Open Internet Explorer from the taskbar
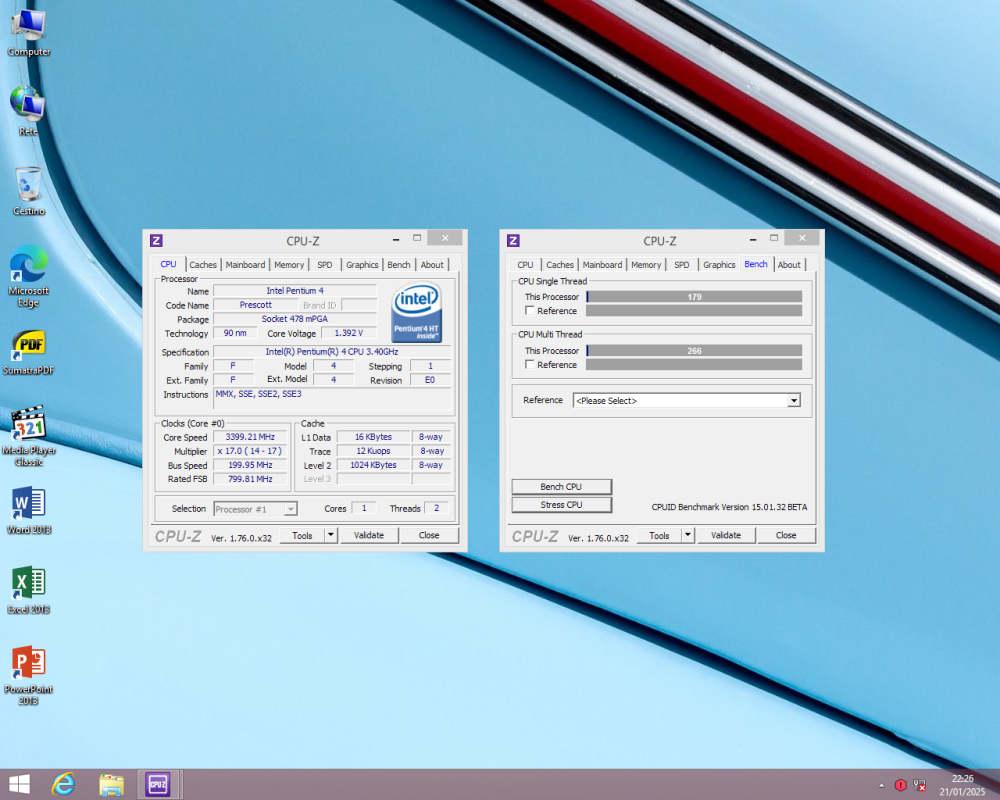 63,784
